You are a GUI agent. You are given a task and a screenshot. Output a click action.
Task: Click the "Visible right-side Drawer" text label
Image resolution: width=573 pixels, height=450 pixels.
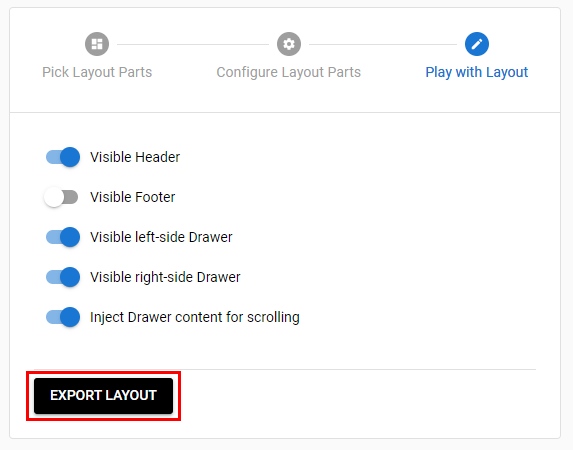click(x=165, y=277)
